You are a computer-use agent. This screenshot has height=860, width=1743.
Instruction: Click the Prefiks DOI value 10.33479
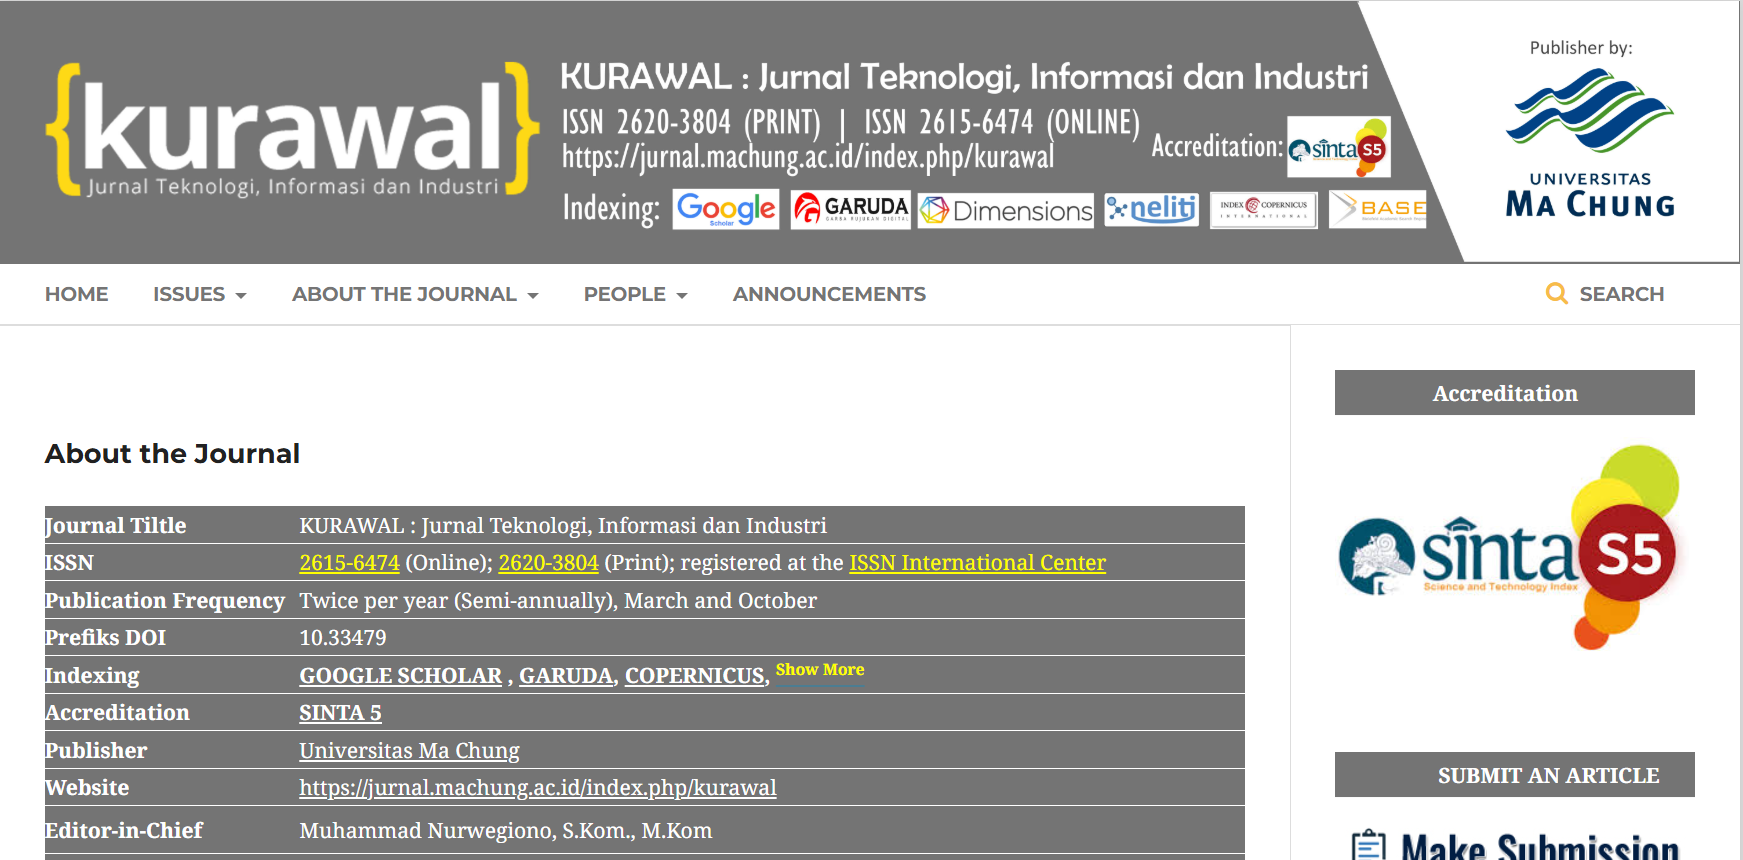click(x=343, y=638)
